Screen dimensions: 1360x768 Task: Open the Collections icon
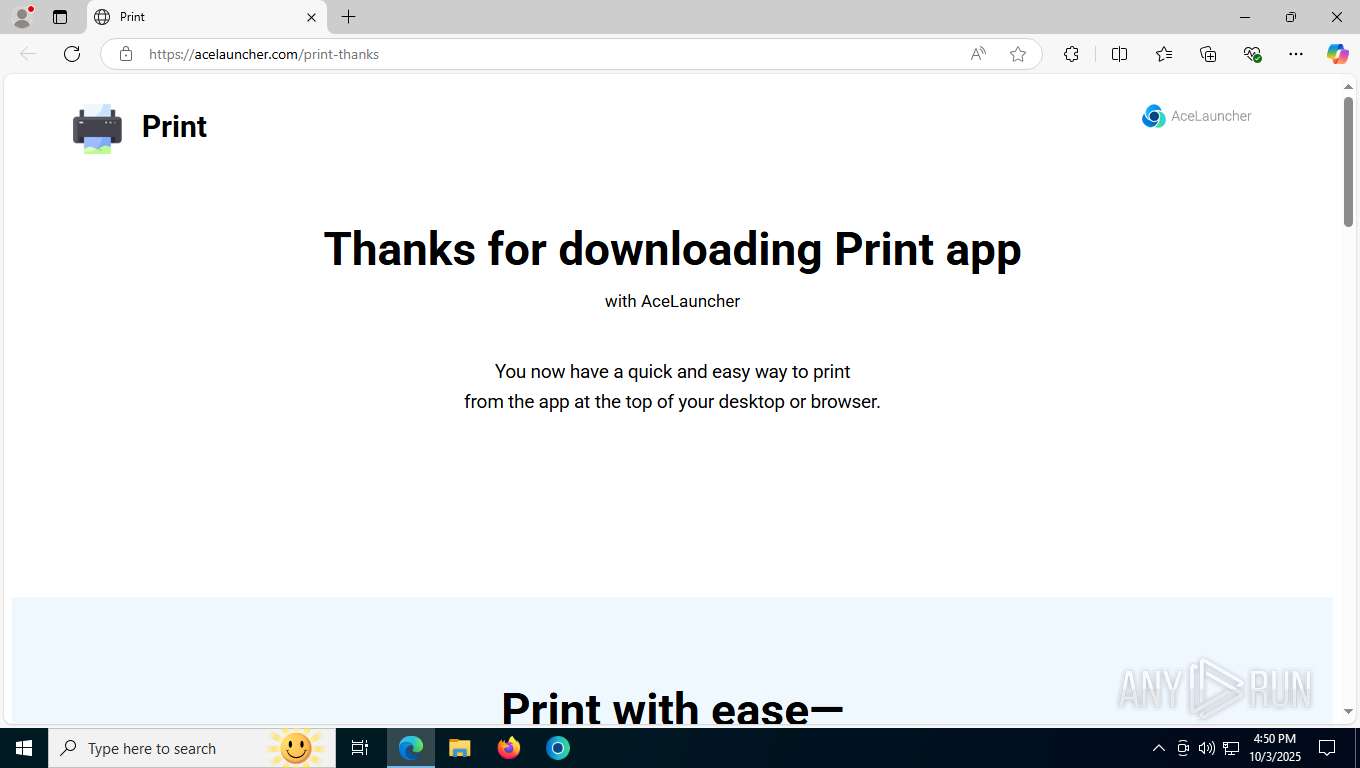(x=1208, y=54)
